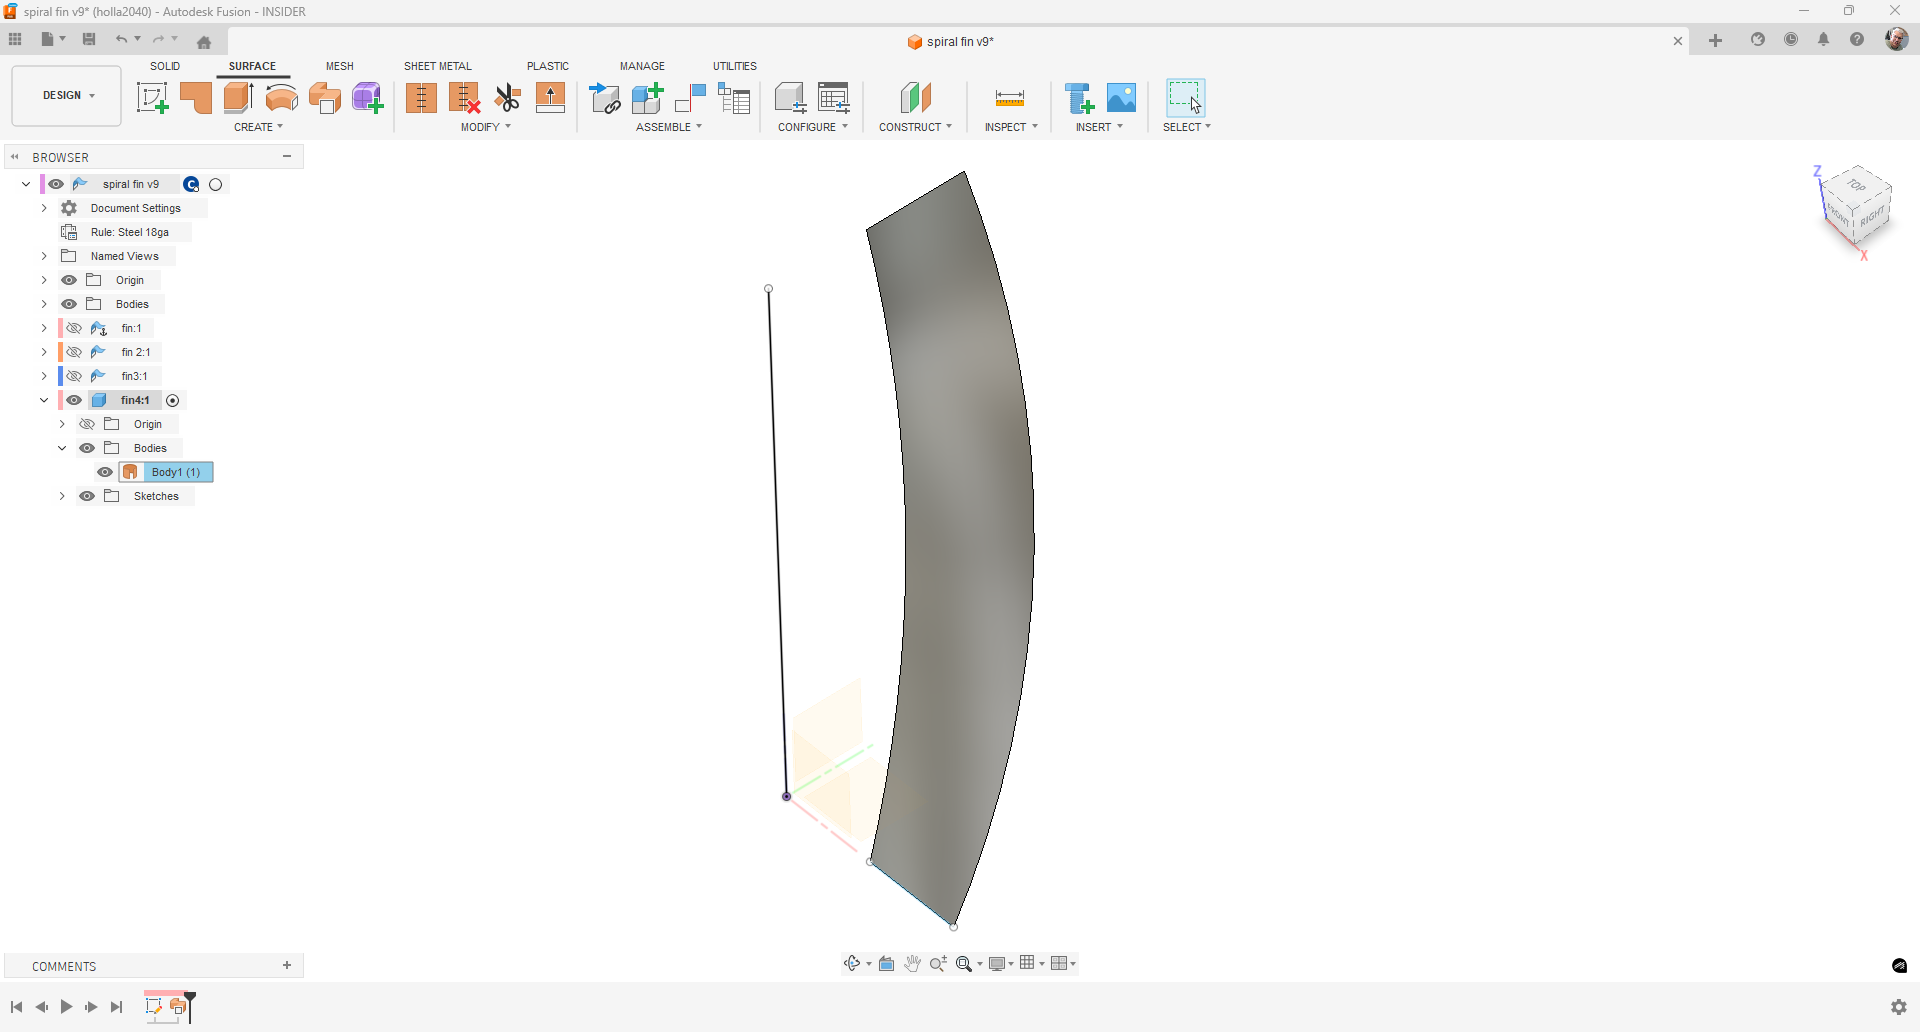Click the Insert Canvas image icon

tap(1121, 98)
